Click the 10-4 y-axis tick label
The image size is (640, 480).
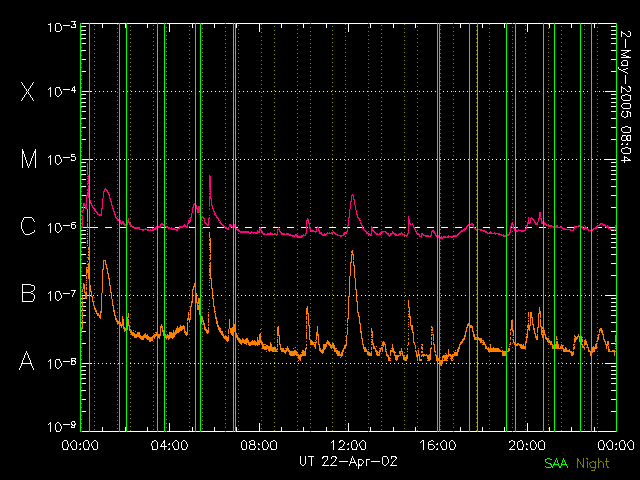(x=62, y=91)
